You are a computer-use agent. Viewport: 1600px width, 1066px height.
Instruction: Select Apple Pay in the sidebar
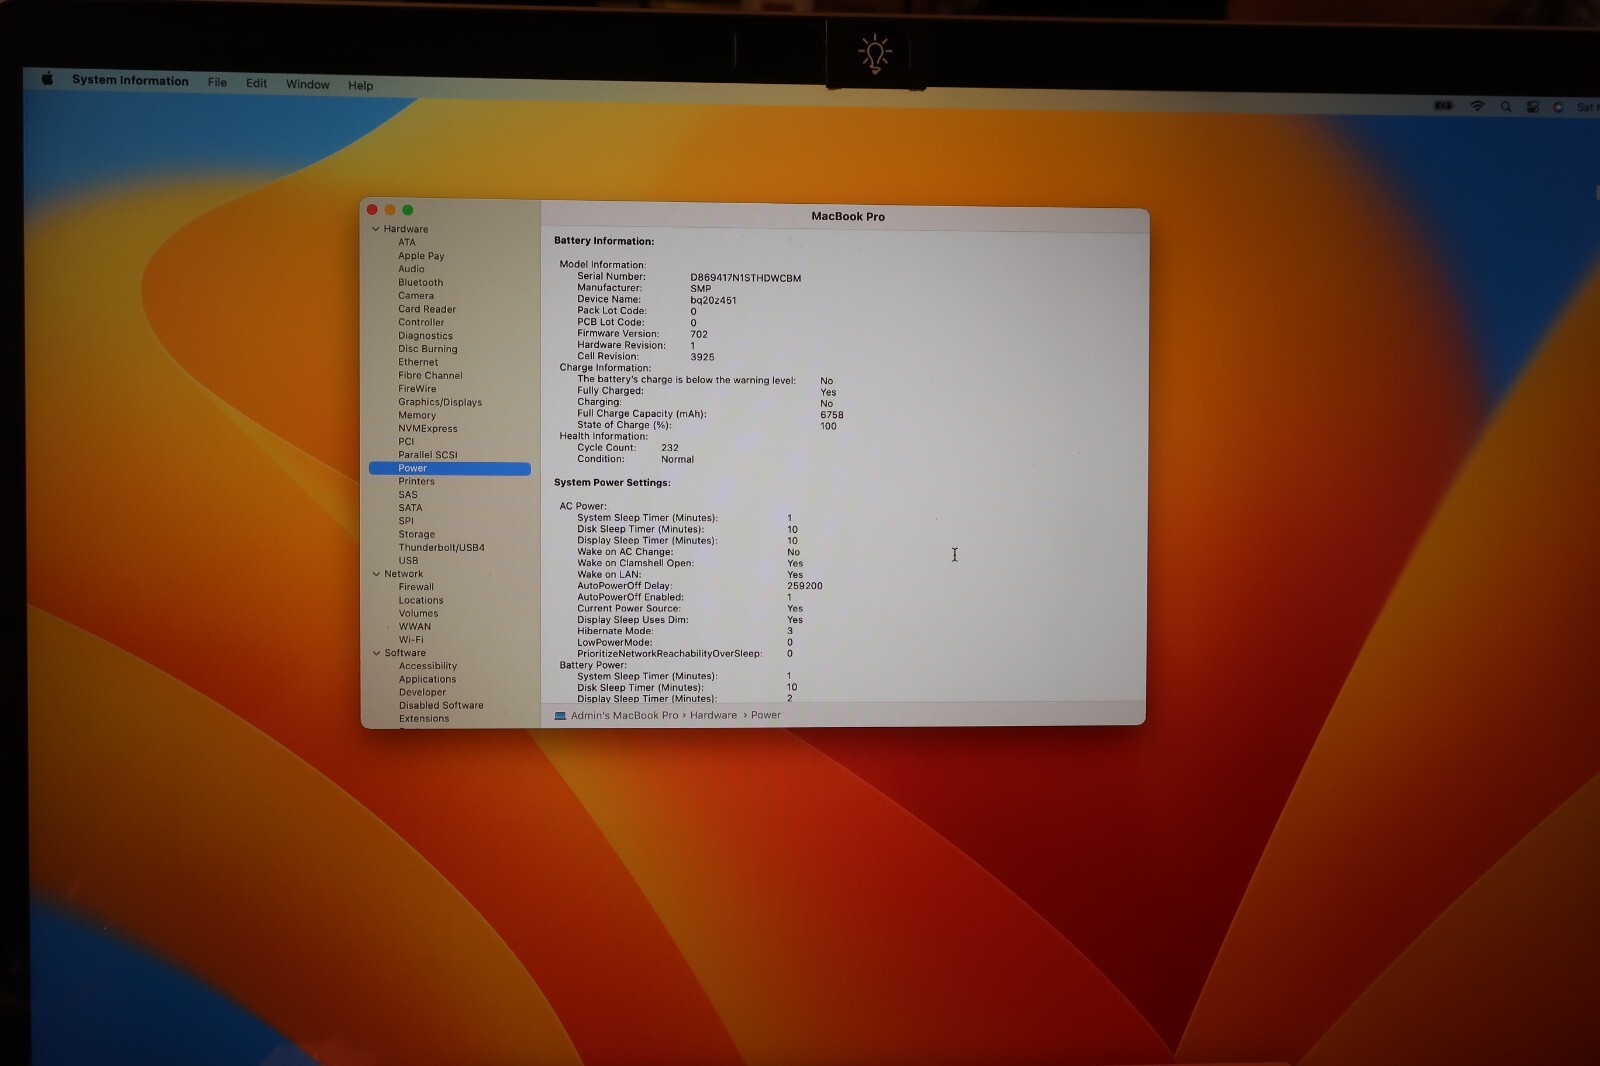click(421, 256)
